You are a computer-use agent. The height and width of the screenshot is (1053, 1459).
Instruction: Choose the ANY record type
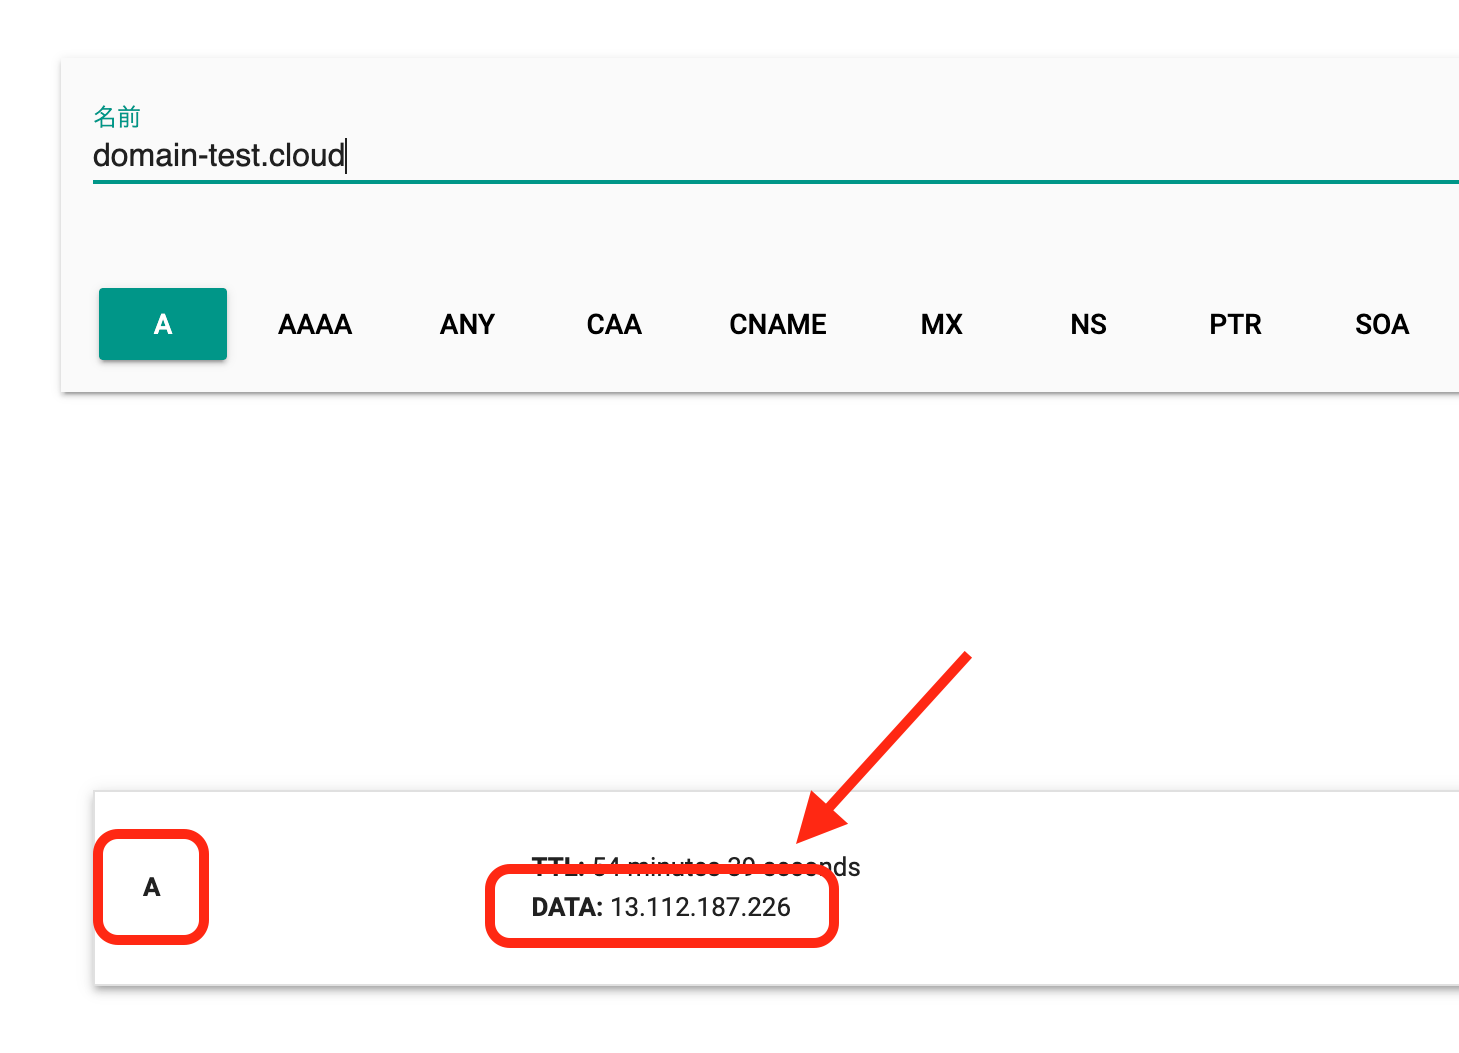pyautogui.click(x=467, y=324)
